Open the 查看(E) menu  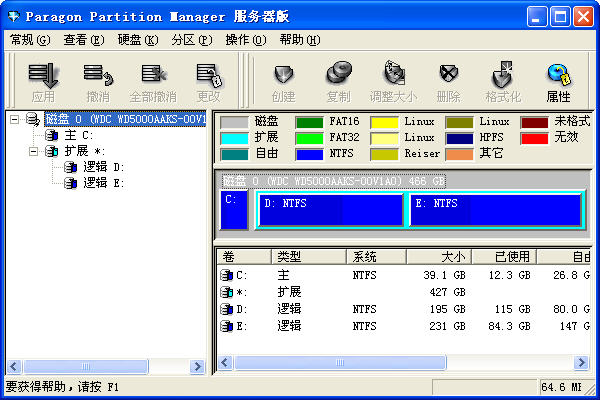coord(84,40)
